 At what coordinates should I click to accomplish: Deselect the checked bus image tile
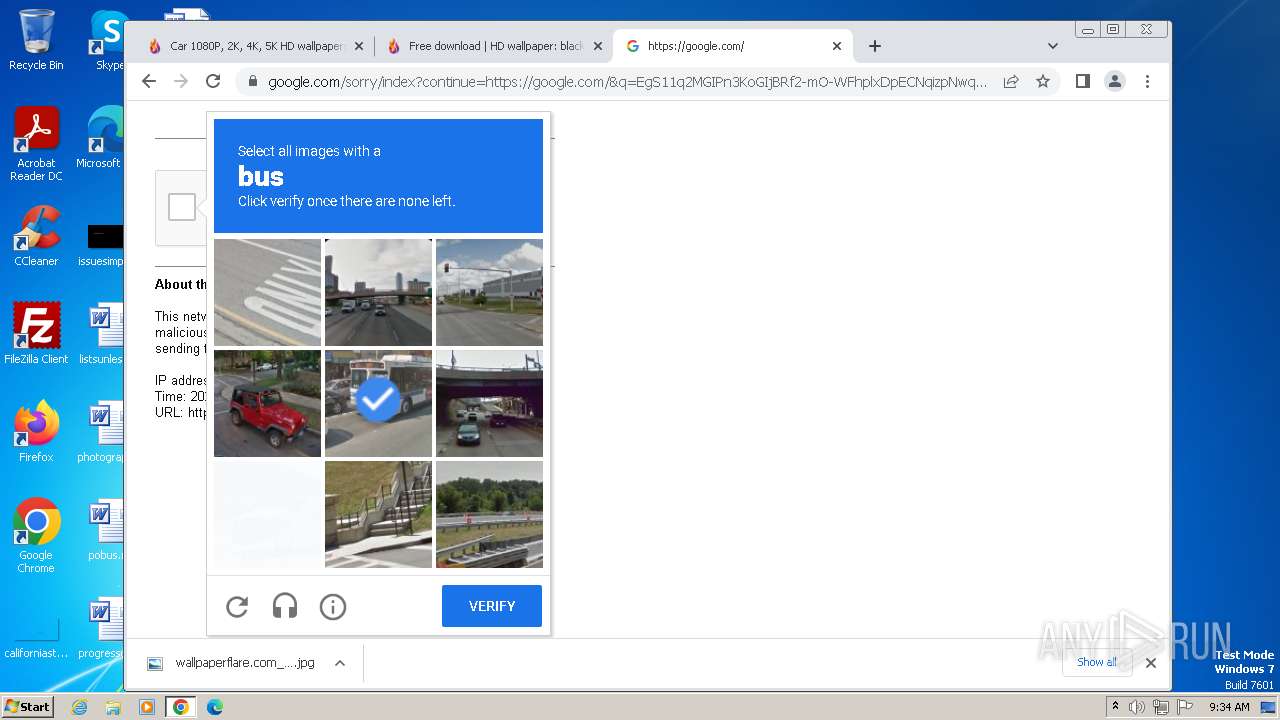(x=378, y=403)
